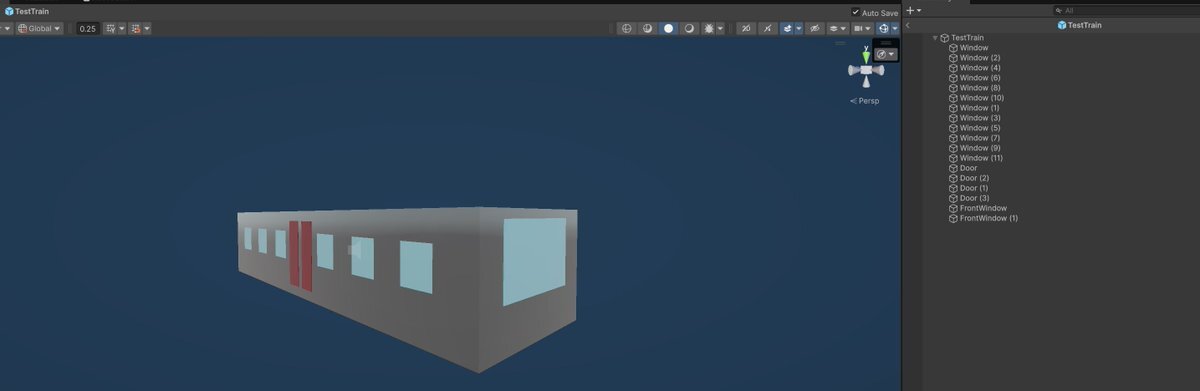
Task: Select FrontWindow (1) object
Action: click(988, 218)
